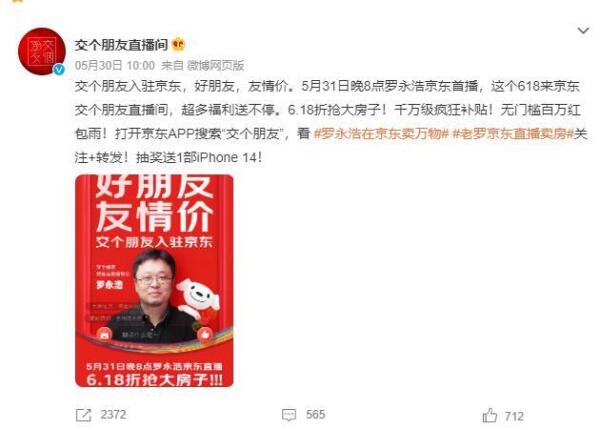This screenshot has width=600, height=430.
Task: Click the 交个朋友入驻京东 headline in the poster
Action: (154, 242)
